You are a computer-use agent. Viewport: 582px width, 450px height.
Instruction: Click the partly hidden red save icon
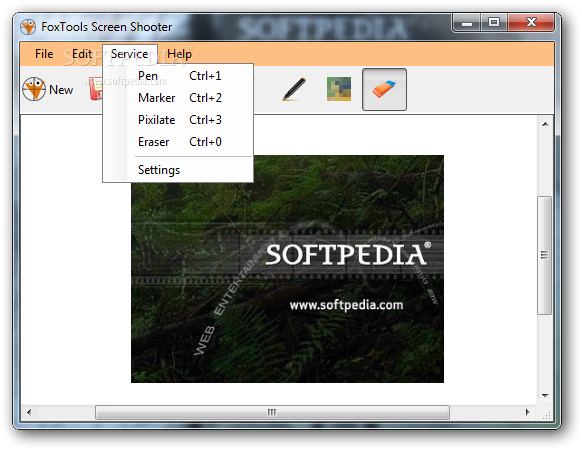[x=96, y=88]
